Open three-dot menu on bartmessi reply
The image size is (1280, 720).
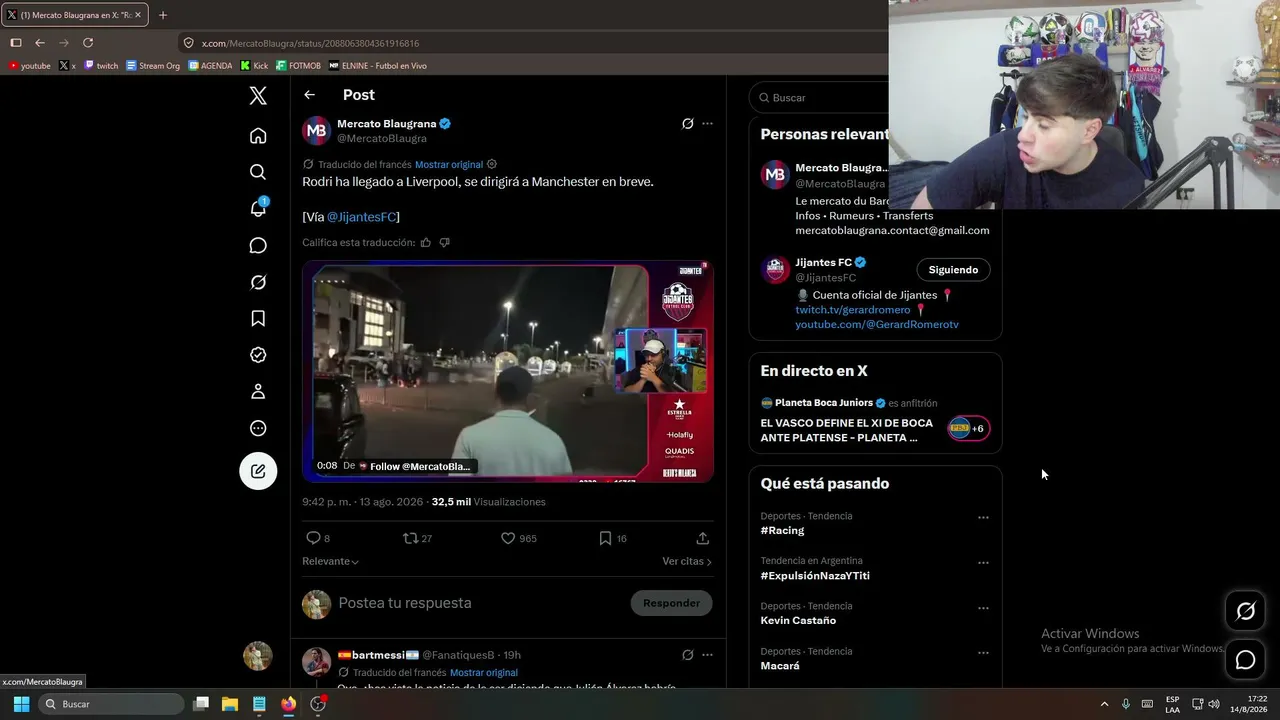(x=707, y=655)
